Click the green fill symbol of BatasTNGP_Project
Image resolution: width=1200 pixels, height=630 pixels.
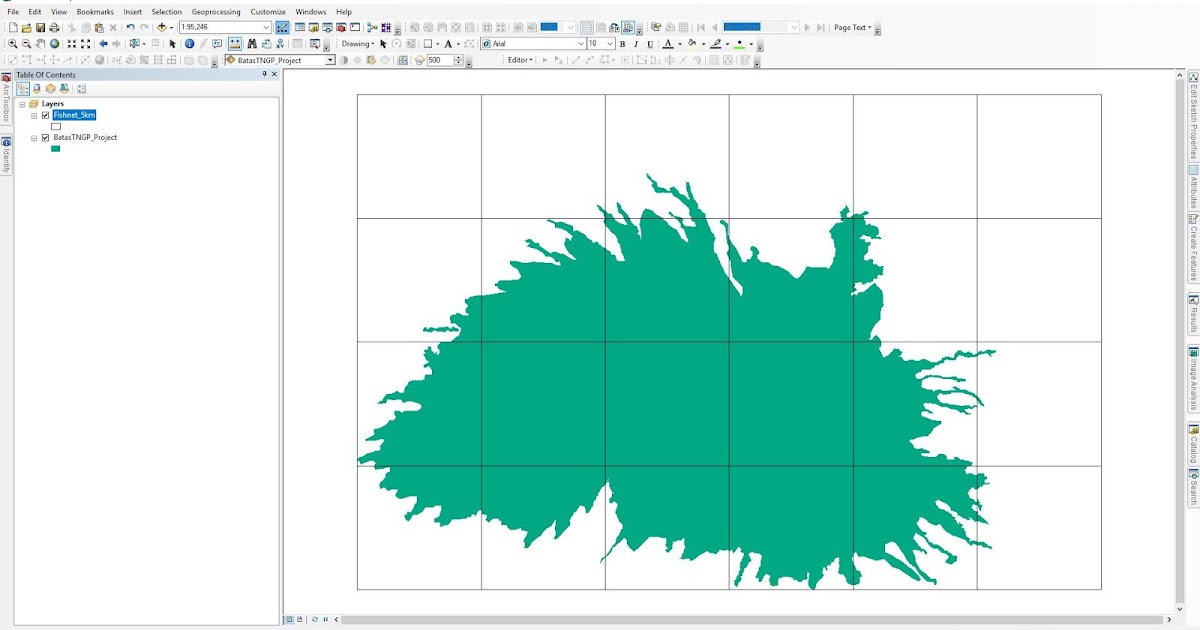click(56, 148)
